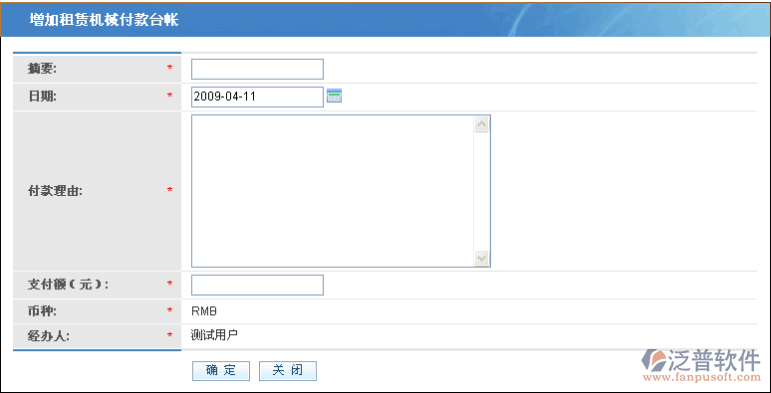This screenshot has width=771, height=393.
Task: Click the 日期 field label
Action: click(42, 96)
